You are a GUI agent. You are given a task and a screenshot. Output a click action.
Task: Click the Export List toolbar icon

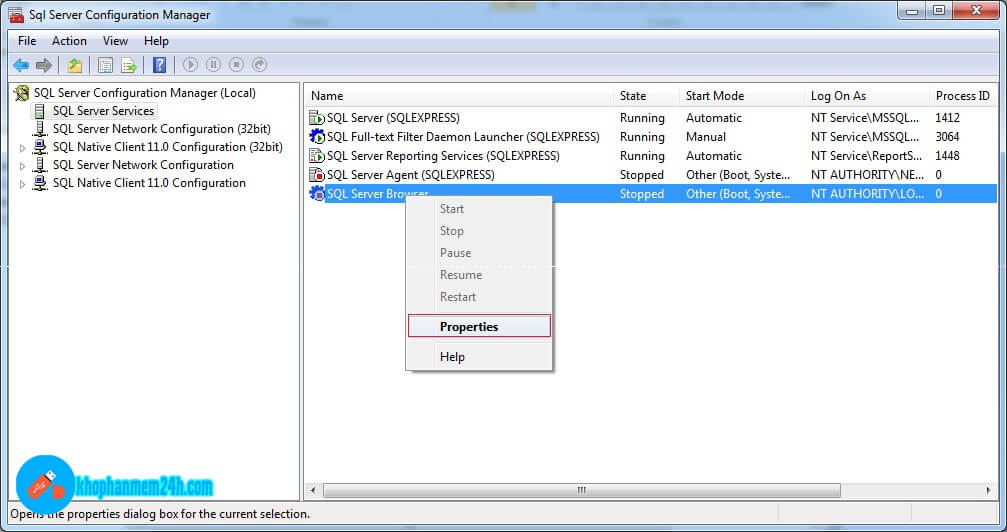click(x=129, y=65)
